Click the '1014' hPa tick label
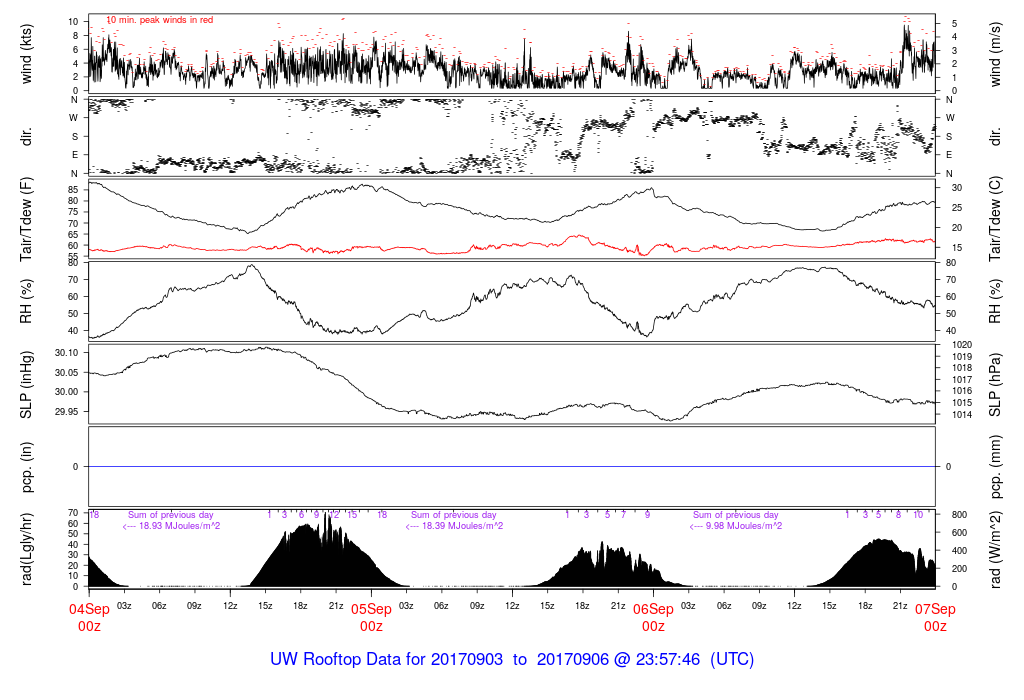 [x=962, y=415]
